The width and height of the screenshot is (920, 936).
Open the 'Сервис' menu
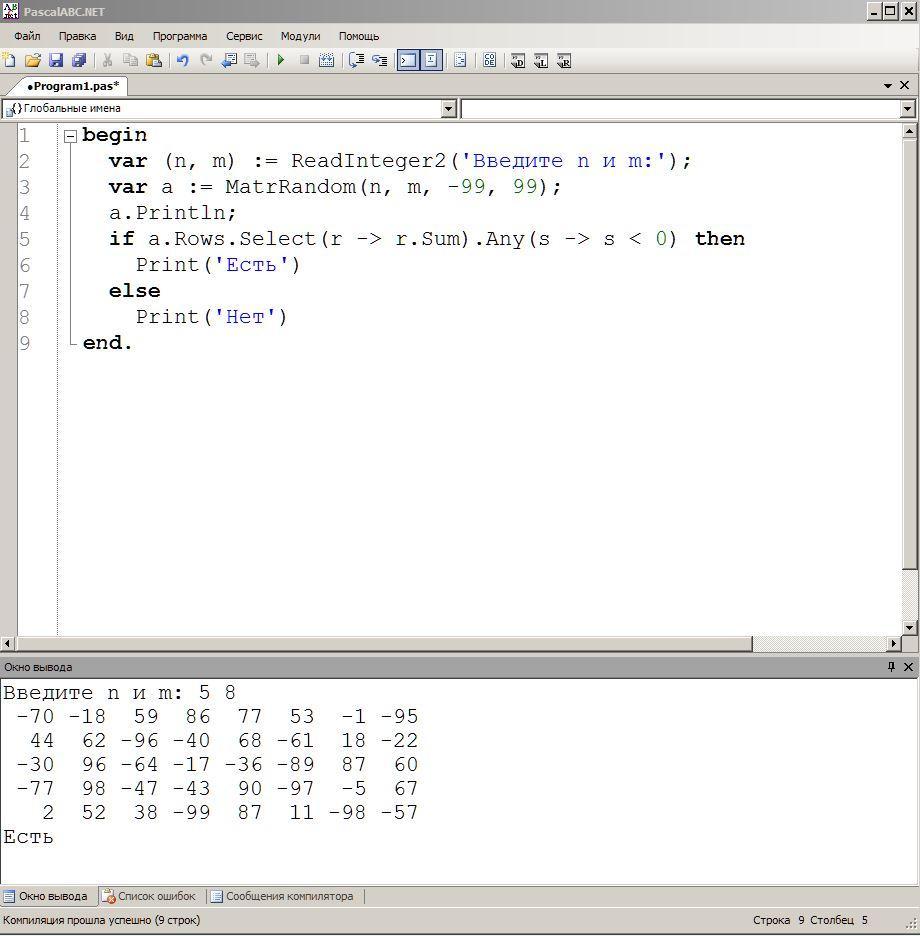coord(244,36)
